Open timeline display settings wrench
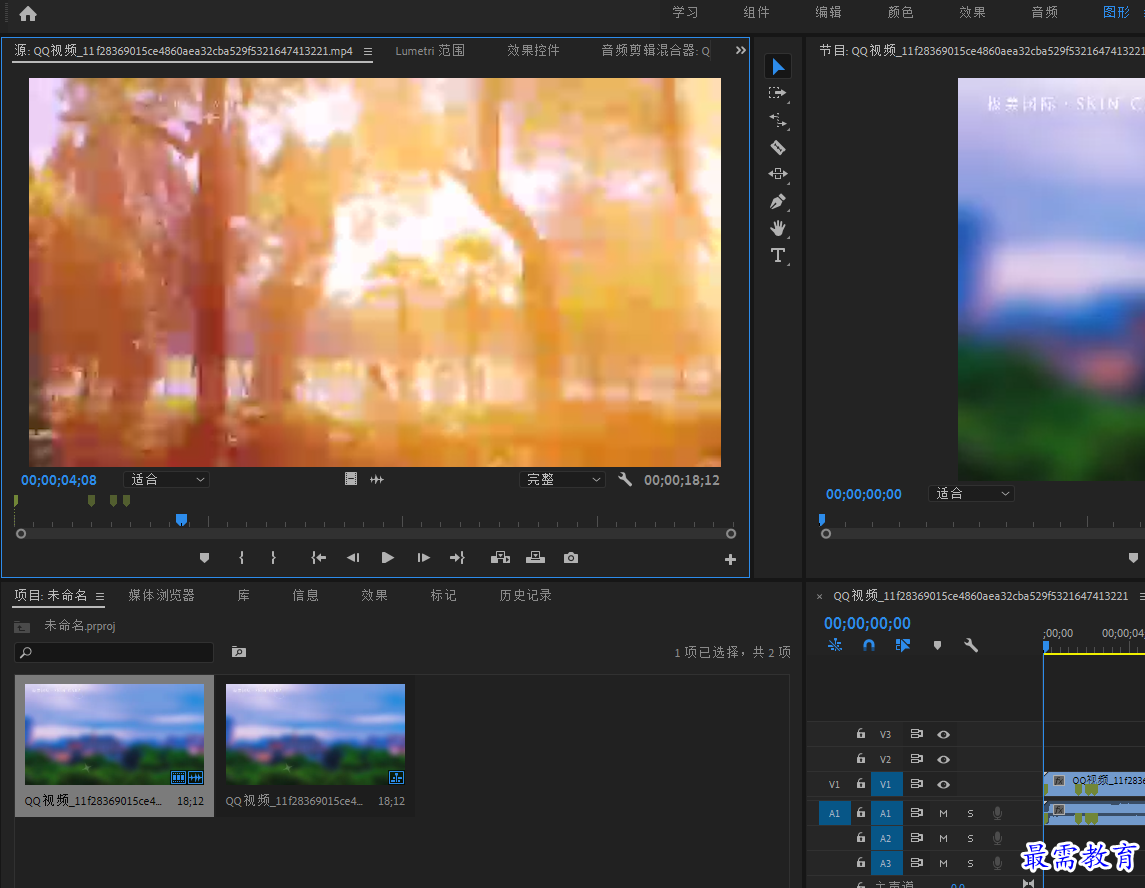1145x888 pixels. point(971,646)
